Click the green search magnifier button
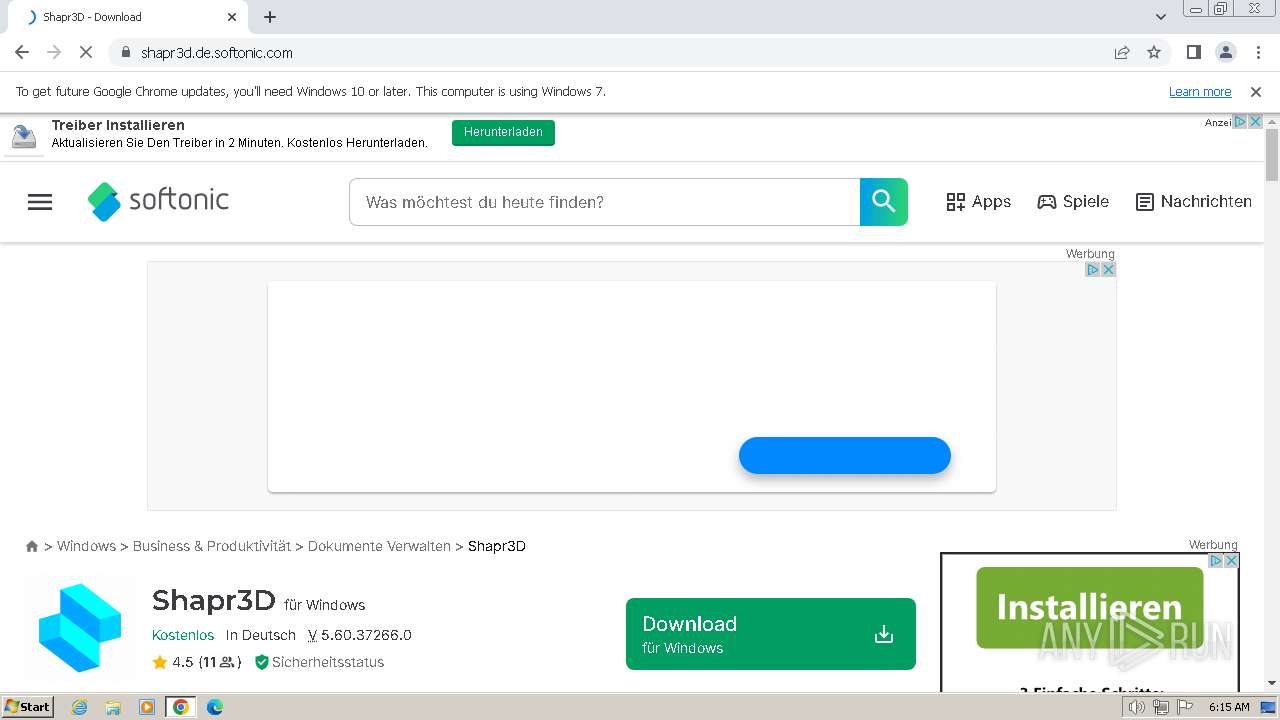The image size is (1280, 720). 884,202
